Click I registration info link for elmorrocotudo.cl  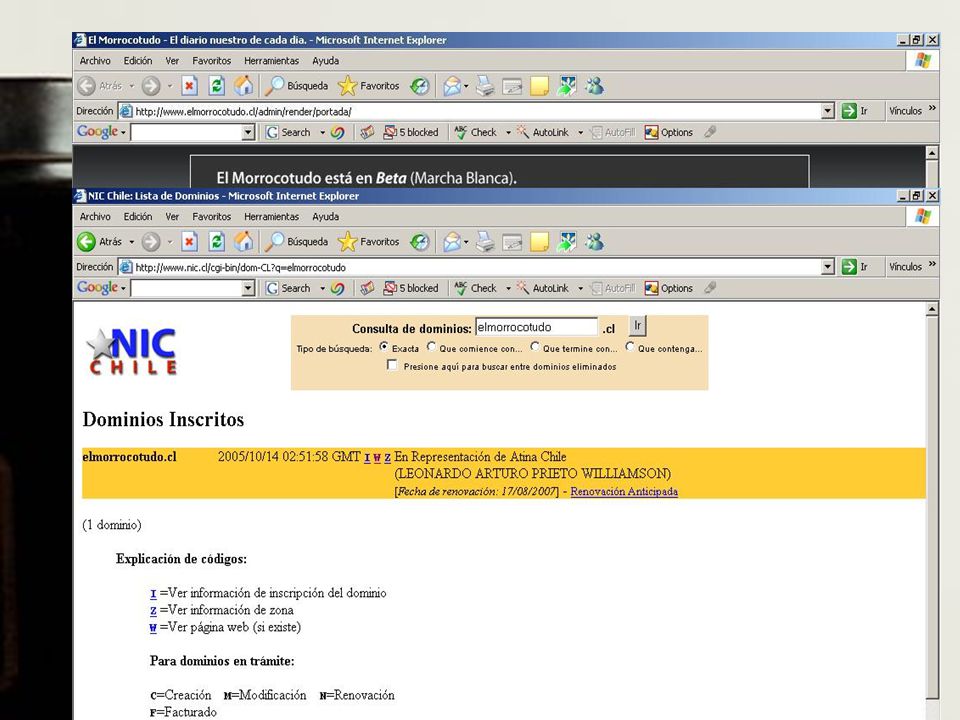367,457
